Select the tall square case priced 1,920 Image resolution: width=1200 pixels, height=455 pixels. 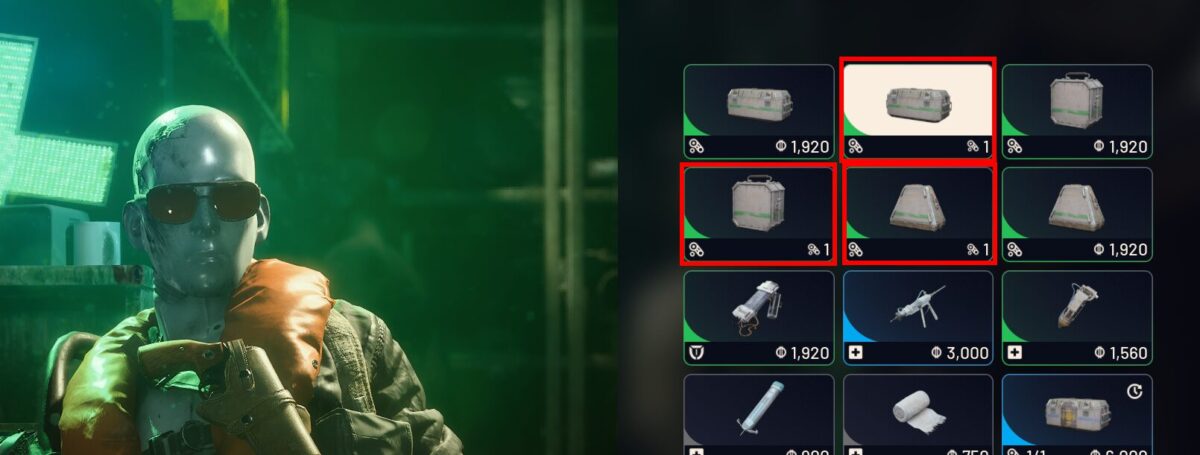click(x=1077, y=110)
